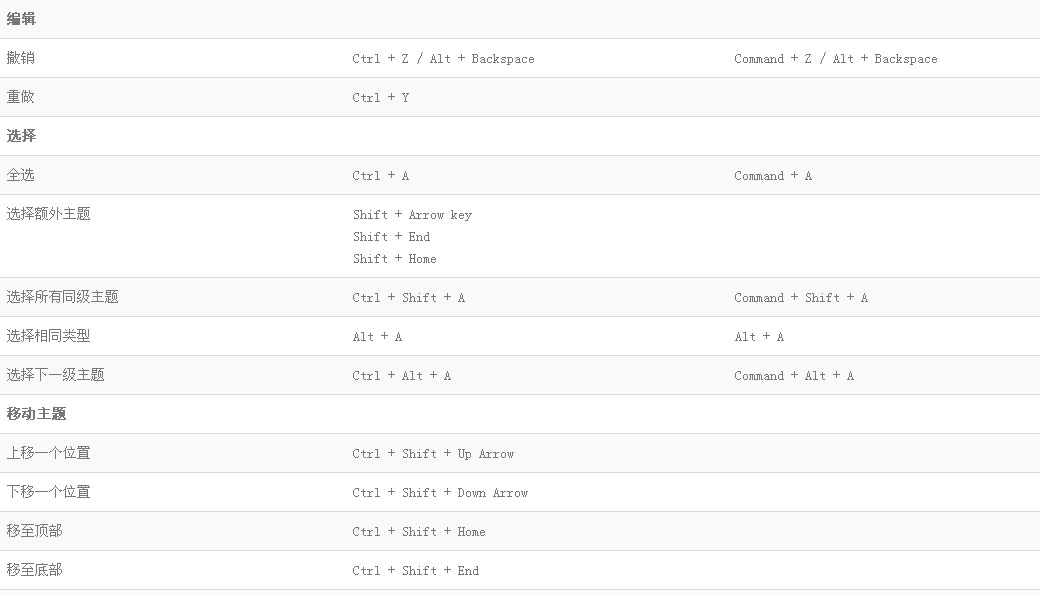Select the 移至顶部 row label
Viewport: 1040px width, 595px height.
click(x=34, y=531)
